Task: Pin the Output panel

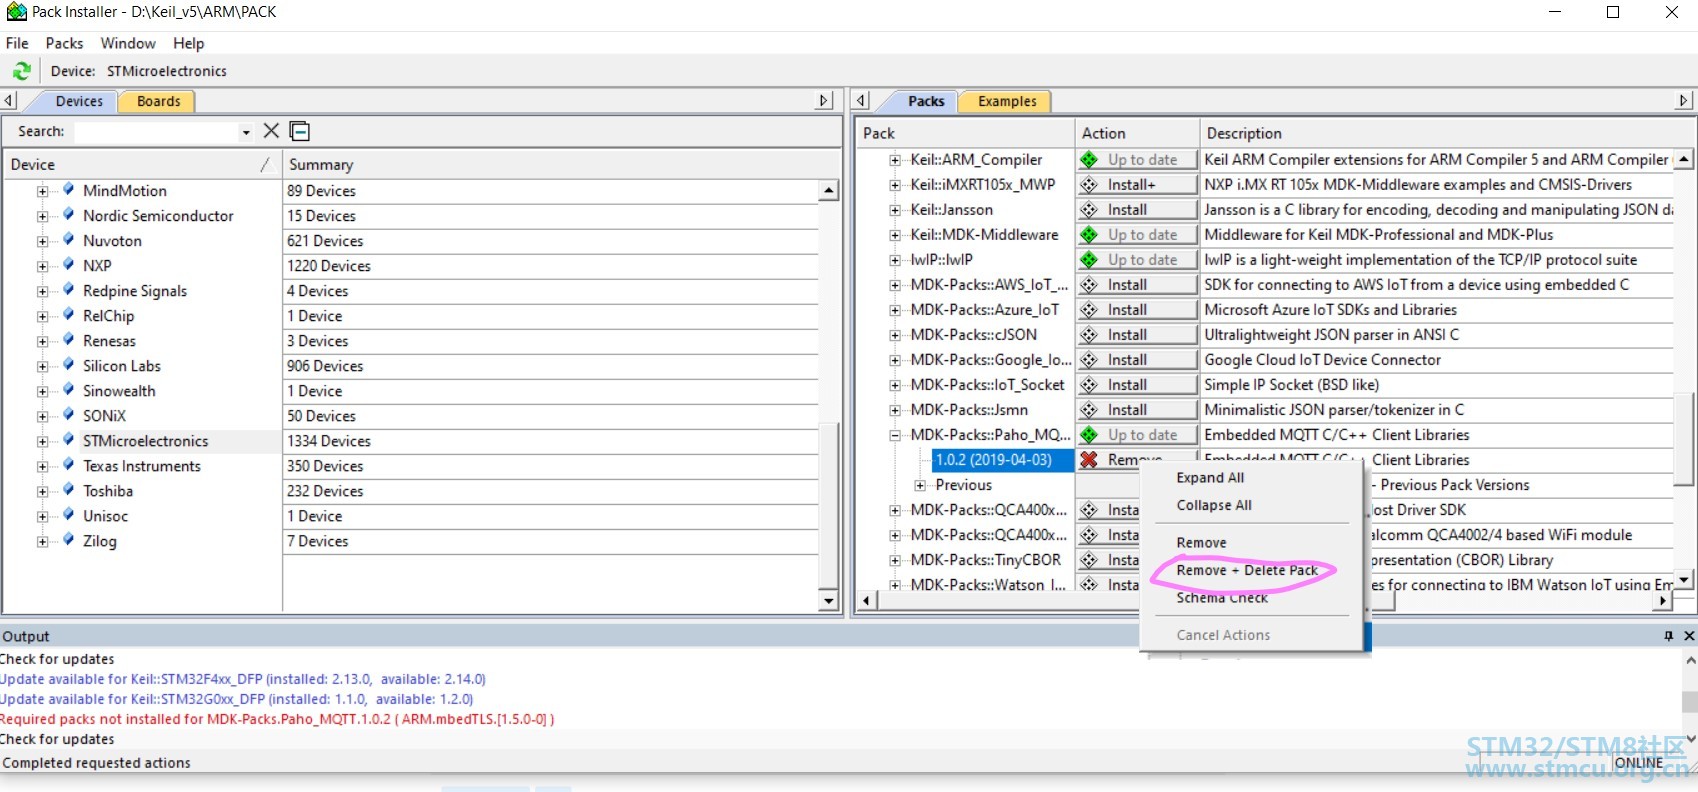Action: pos(1668,636)
